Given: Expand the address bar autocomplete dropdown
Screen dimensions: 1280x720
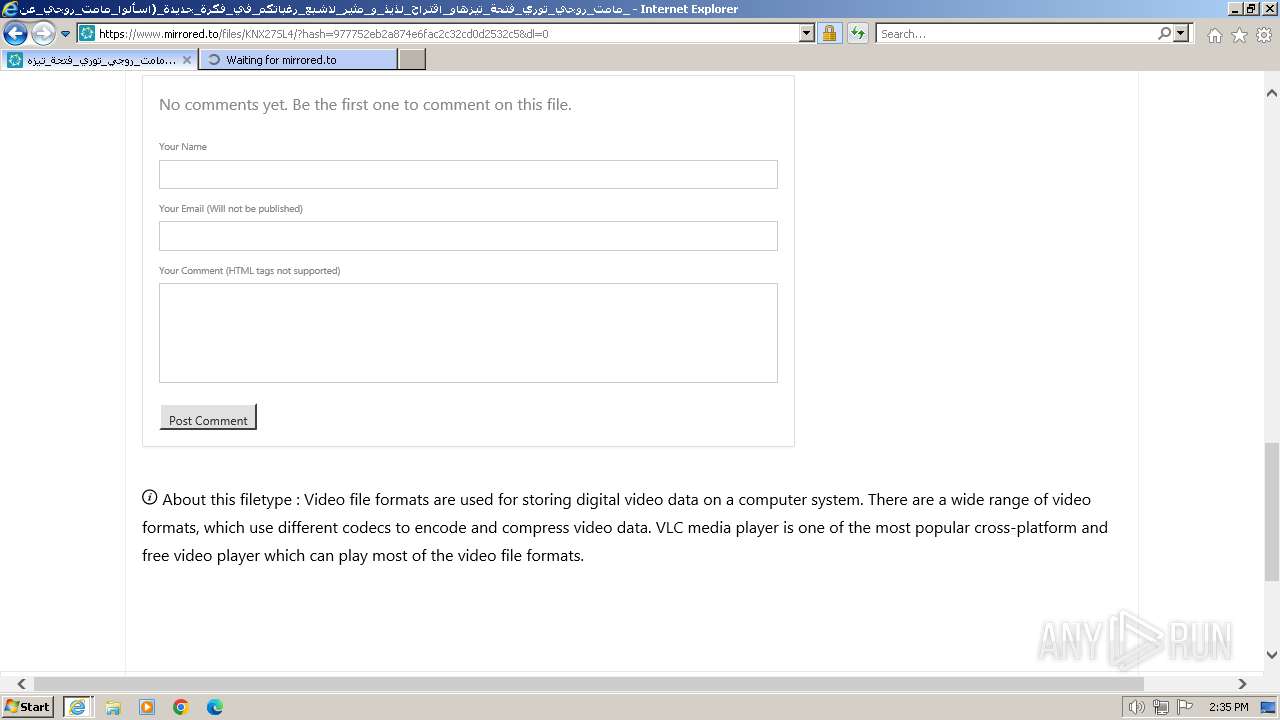Looking at the screenshot, I should pyautogui.click(x=807, y=33).
